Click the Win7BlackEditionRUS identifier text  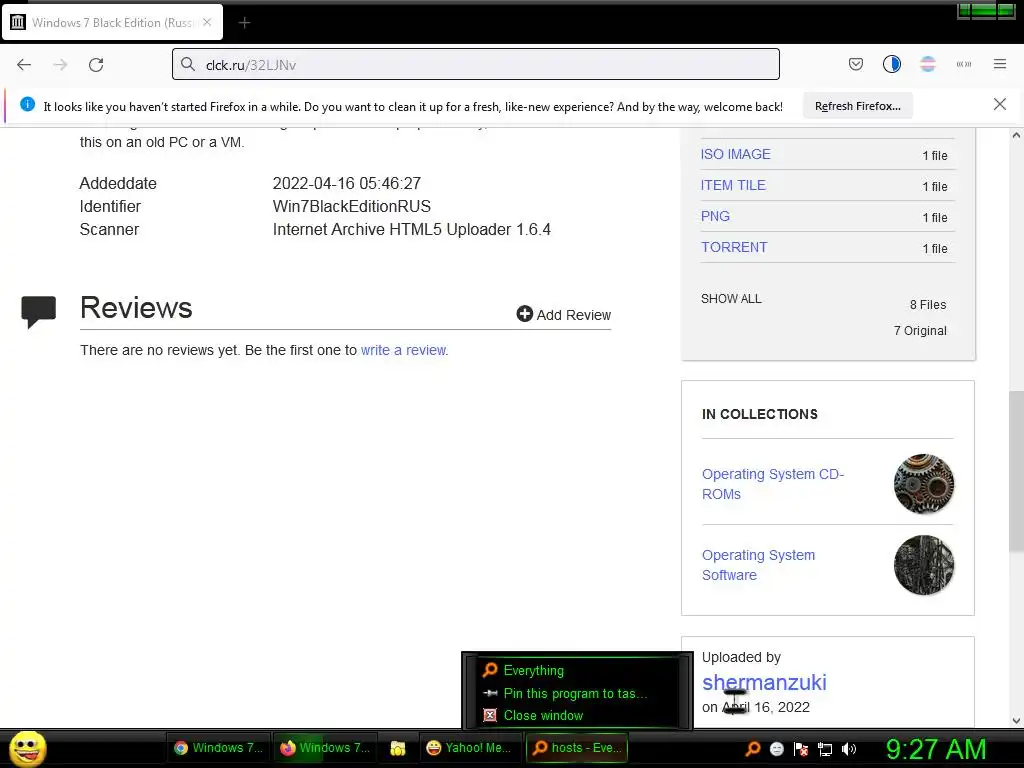click(351, 206)
